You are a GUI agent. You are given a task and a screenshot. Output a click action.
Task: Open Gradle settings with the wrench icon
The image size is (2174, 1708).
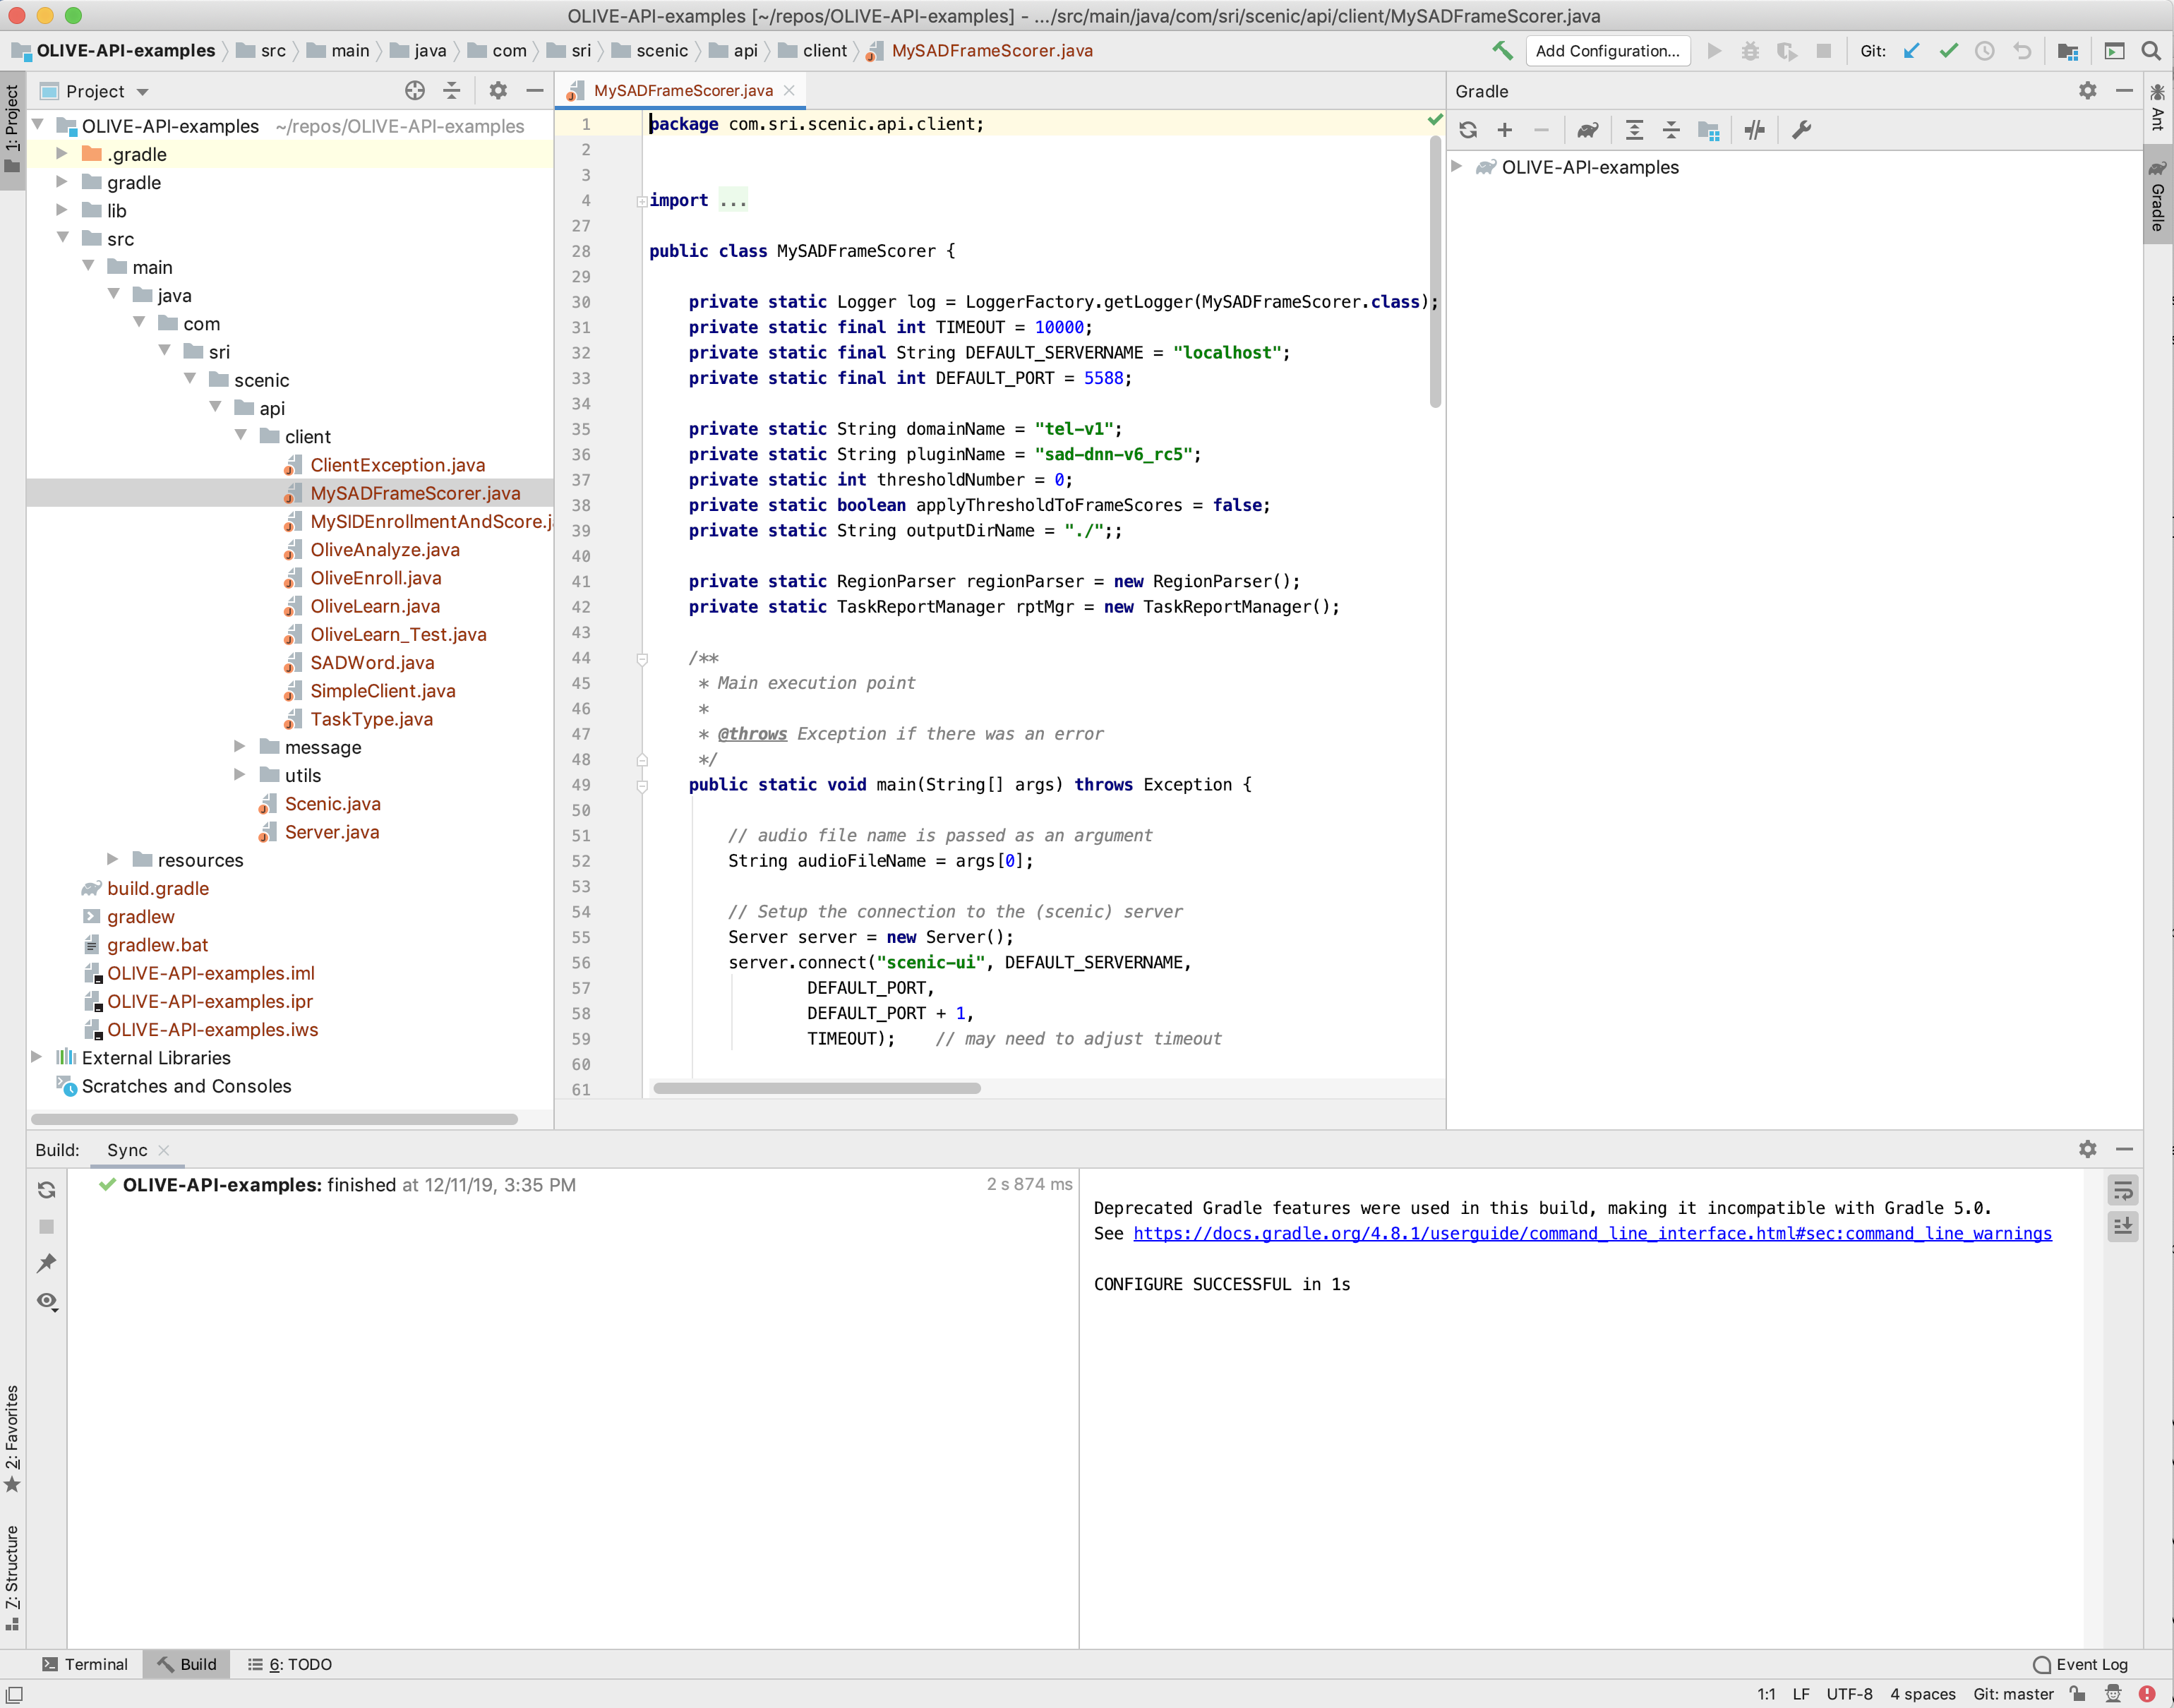tap(1800, 129)
